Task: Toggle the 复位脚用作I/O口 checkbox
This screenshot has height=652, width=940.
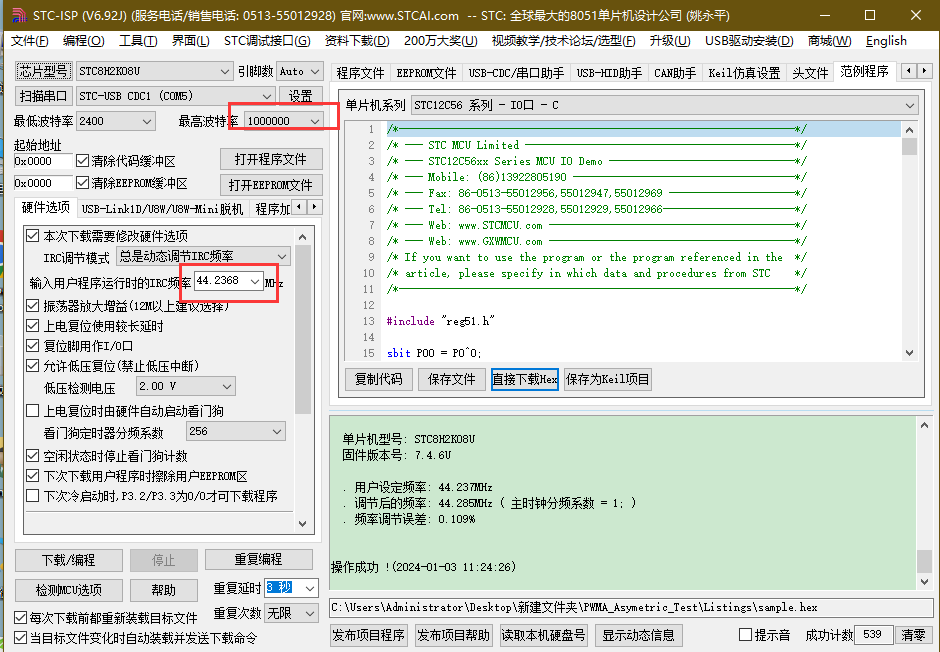Action: tap(33, 346)
